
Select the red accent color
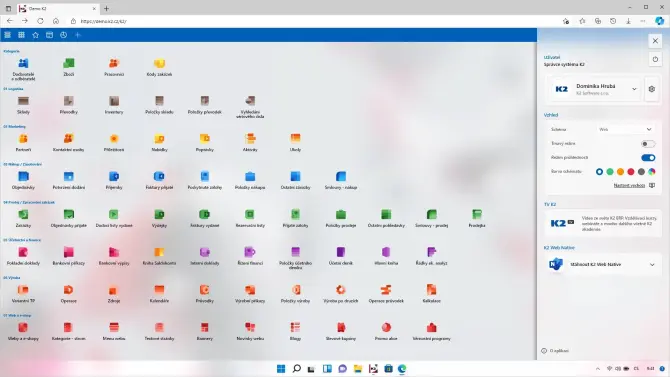631,172
